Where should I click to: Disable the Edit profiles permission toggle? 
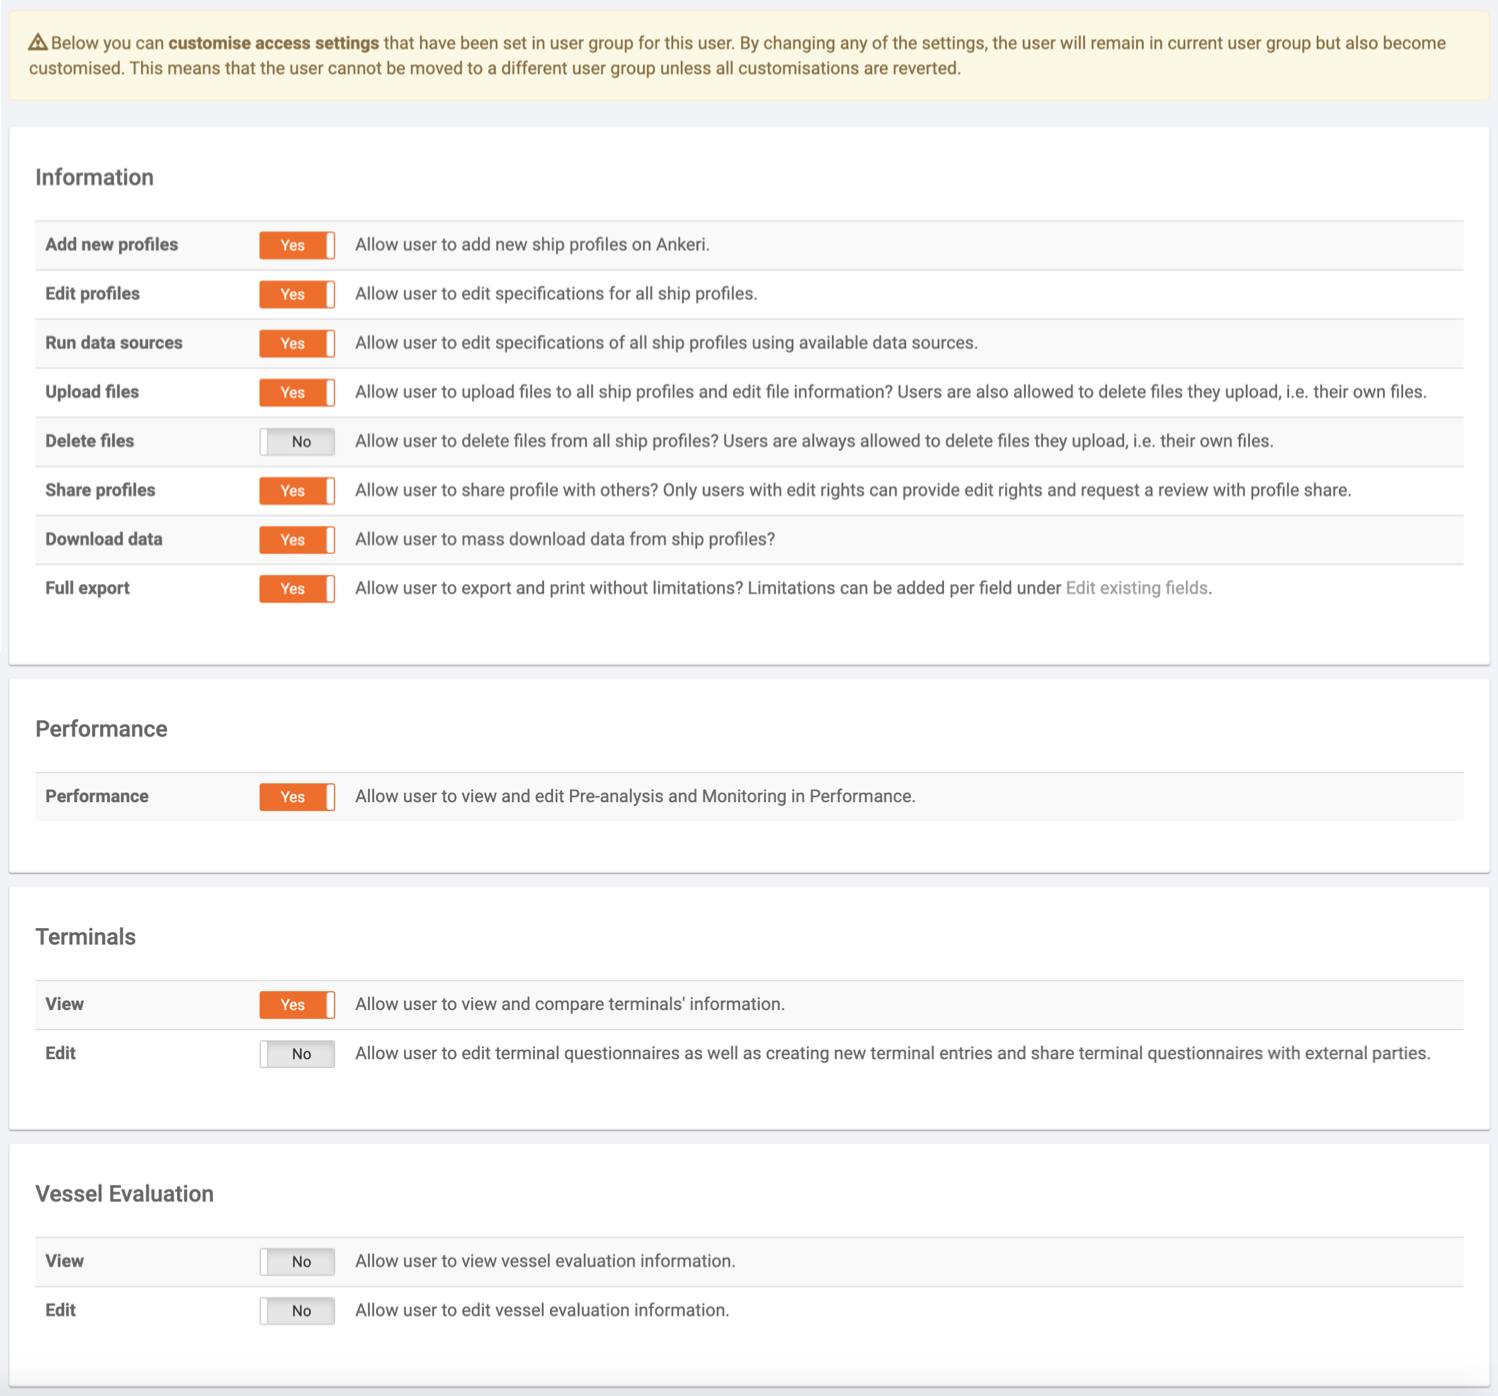297,294
